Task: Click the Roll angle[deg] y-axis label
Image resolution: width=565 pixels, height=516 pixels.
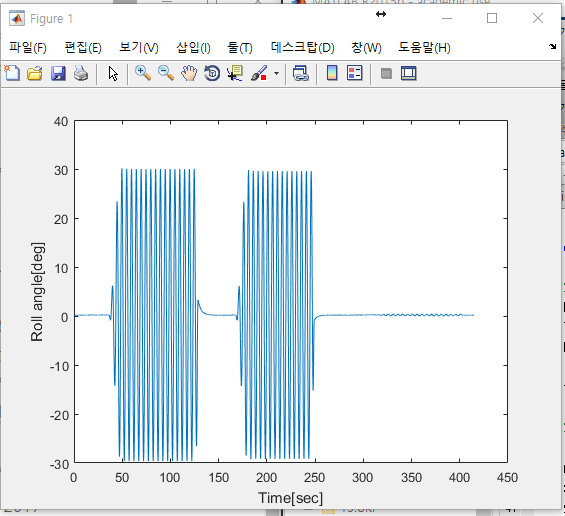Action: 37,292
